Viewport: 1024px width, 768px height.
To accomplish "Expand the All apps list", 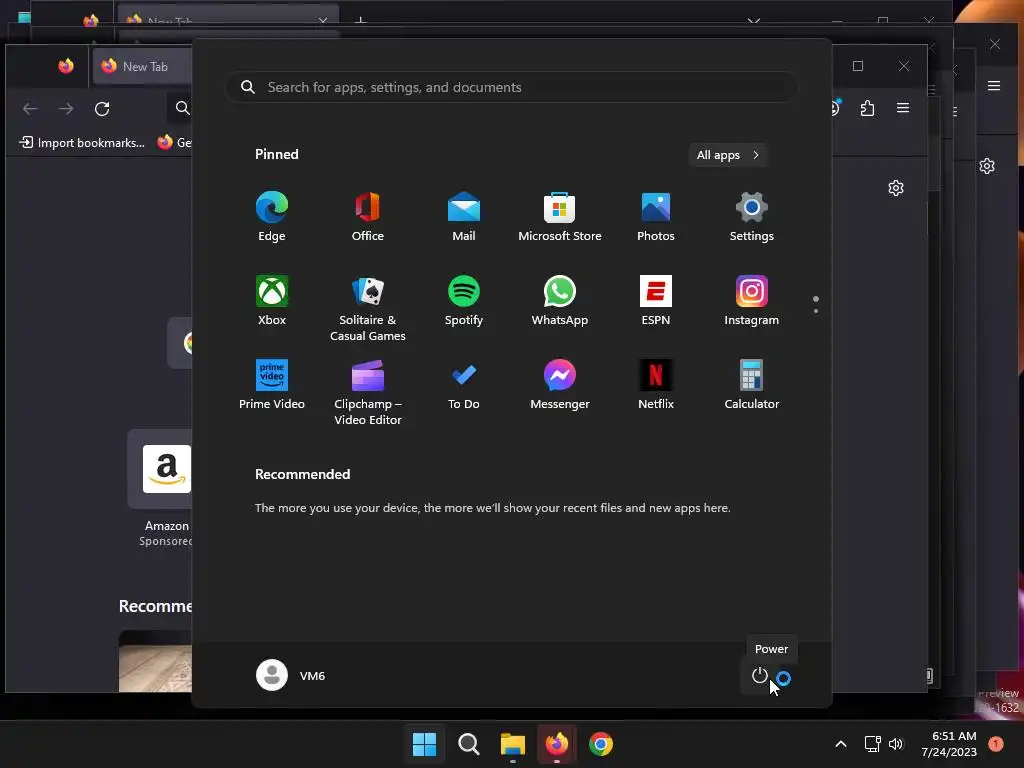I will point(728,155).
